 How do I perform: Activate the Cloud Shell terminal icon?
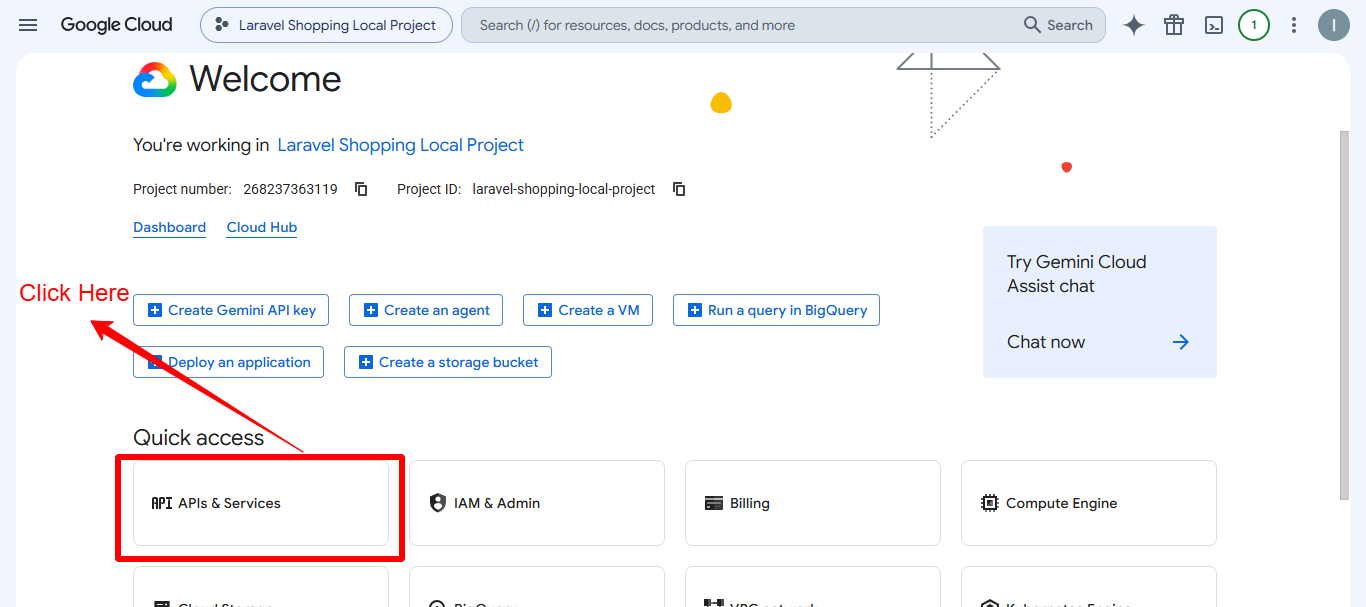[1214, 25]
